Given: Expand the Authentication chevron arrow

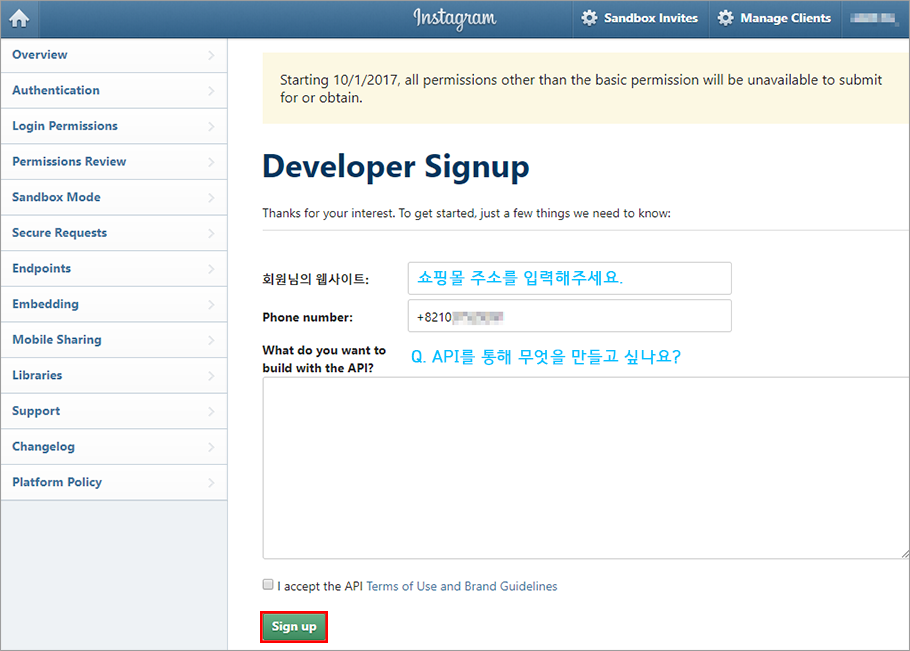Looking at the screenshot, I should [211, 91].
